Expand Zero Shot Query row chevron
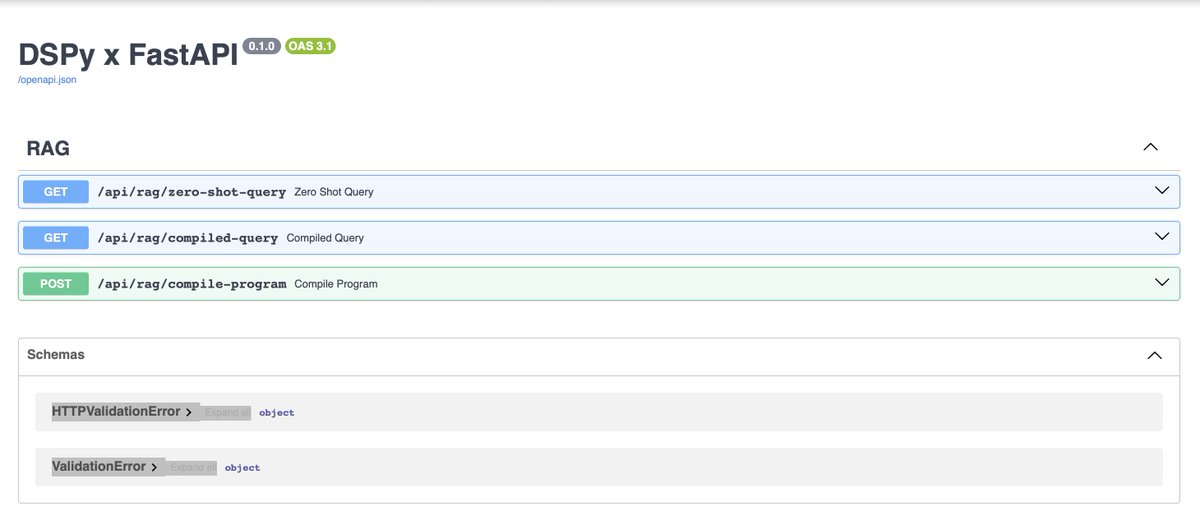The width and height of the screenshot is (1200, 520). [1162, 190]
